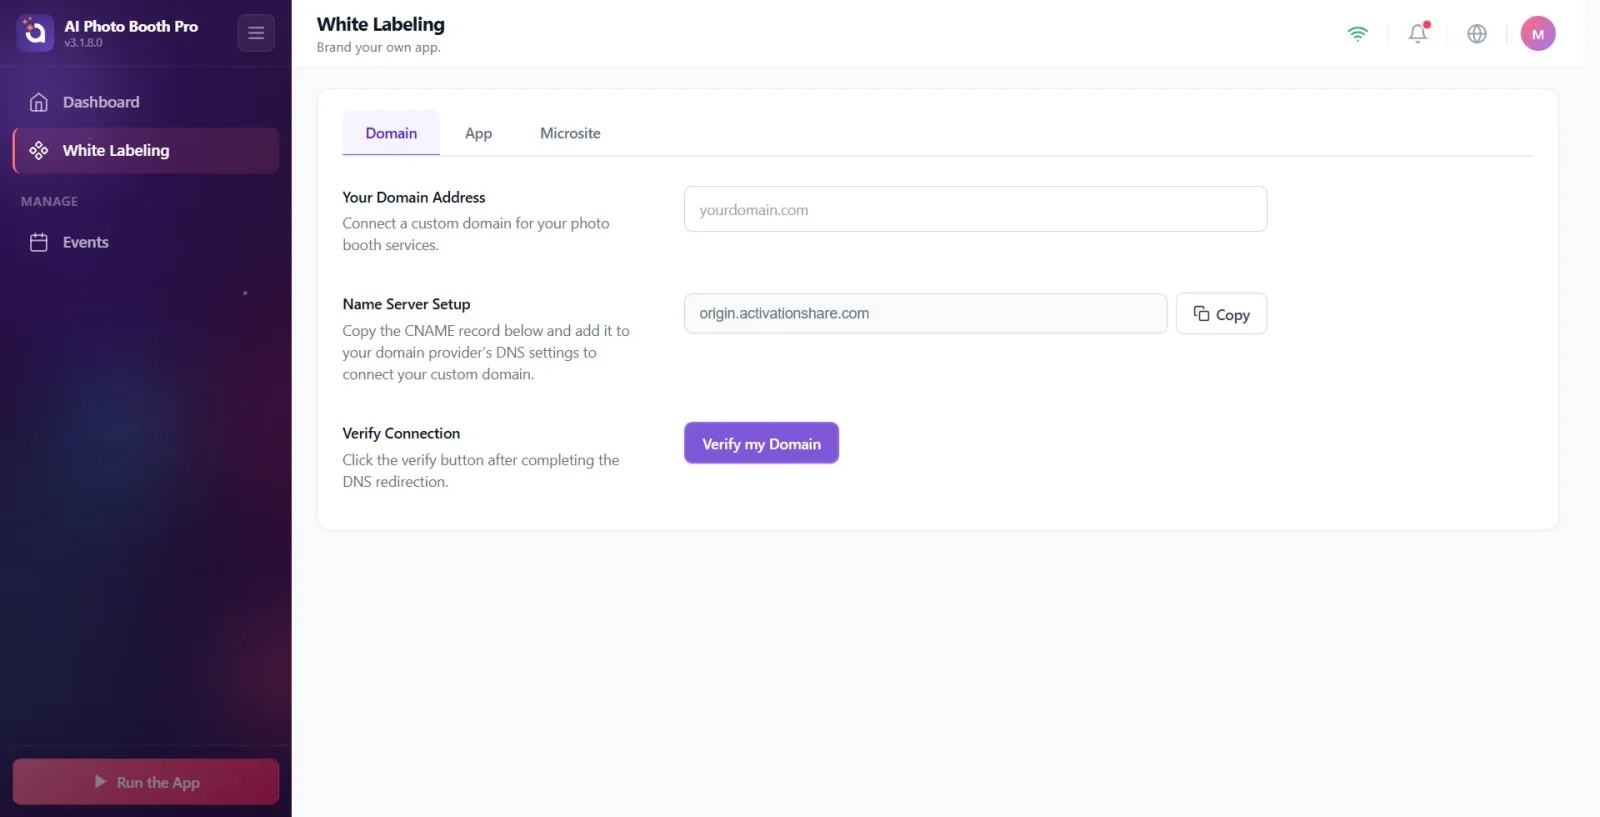Click the Your Domain Address label

pyautogui.click(x=414, y=197)
